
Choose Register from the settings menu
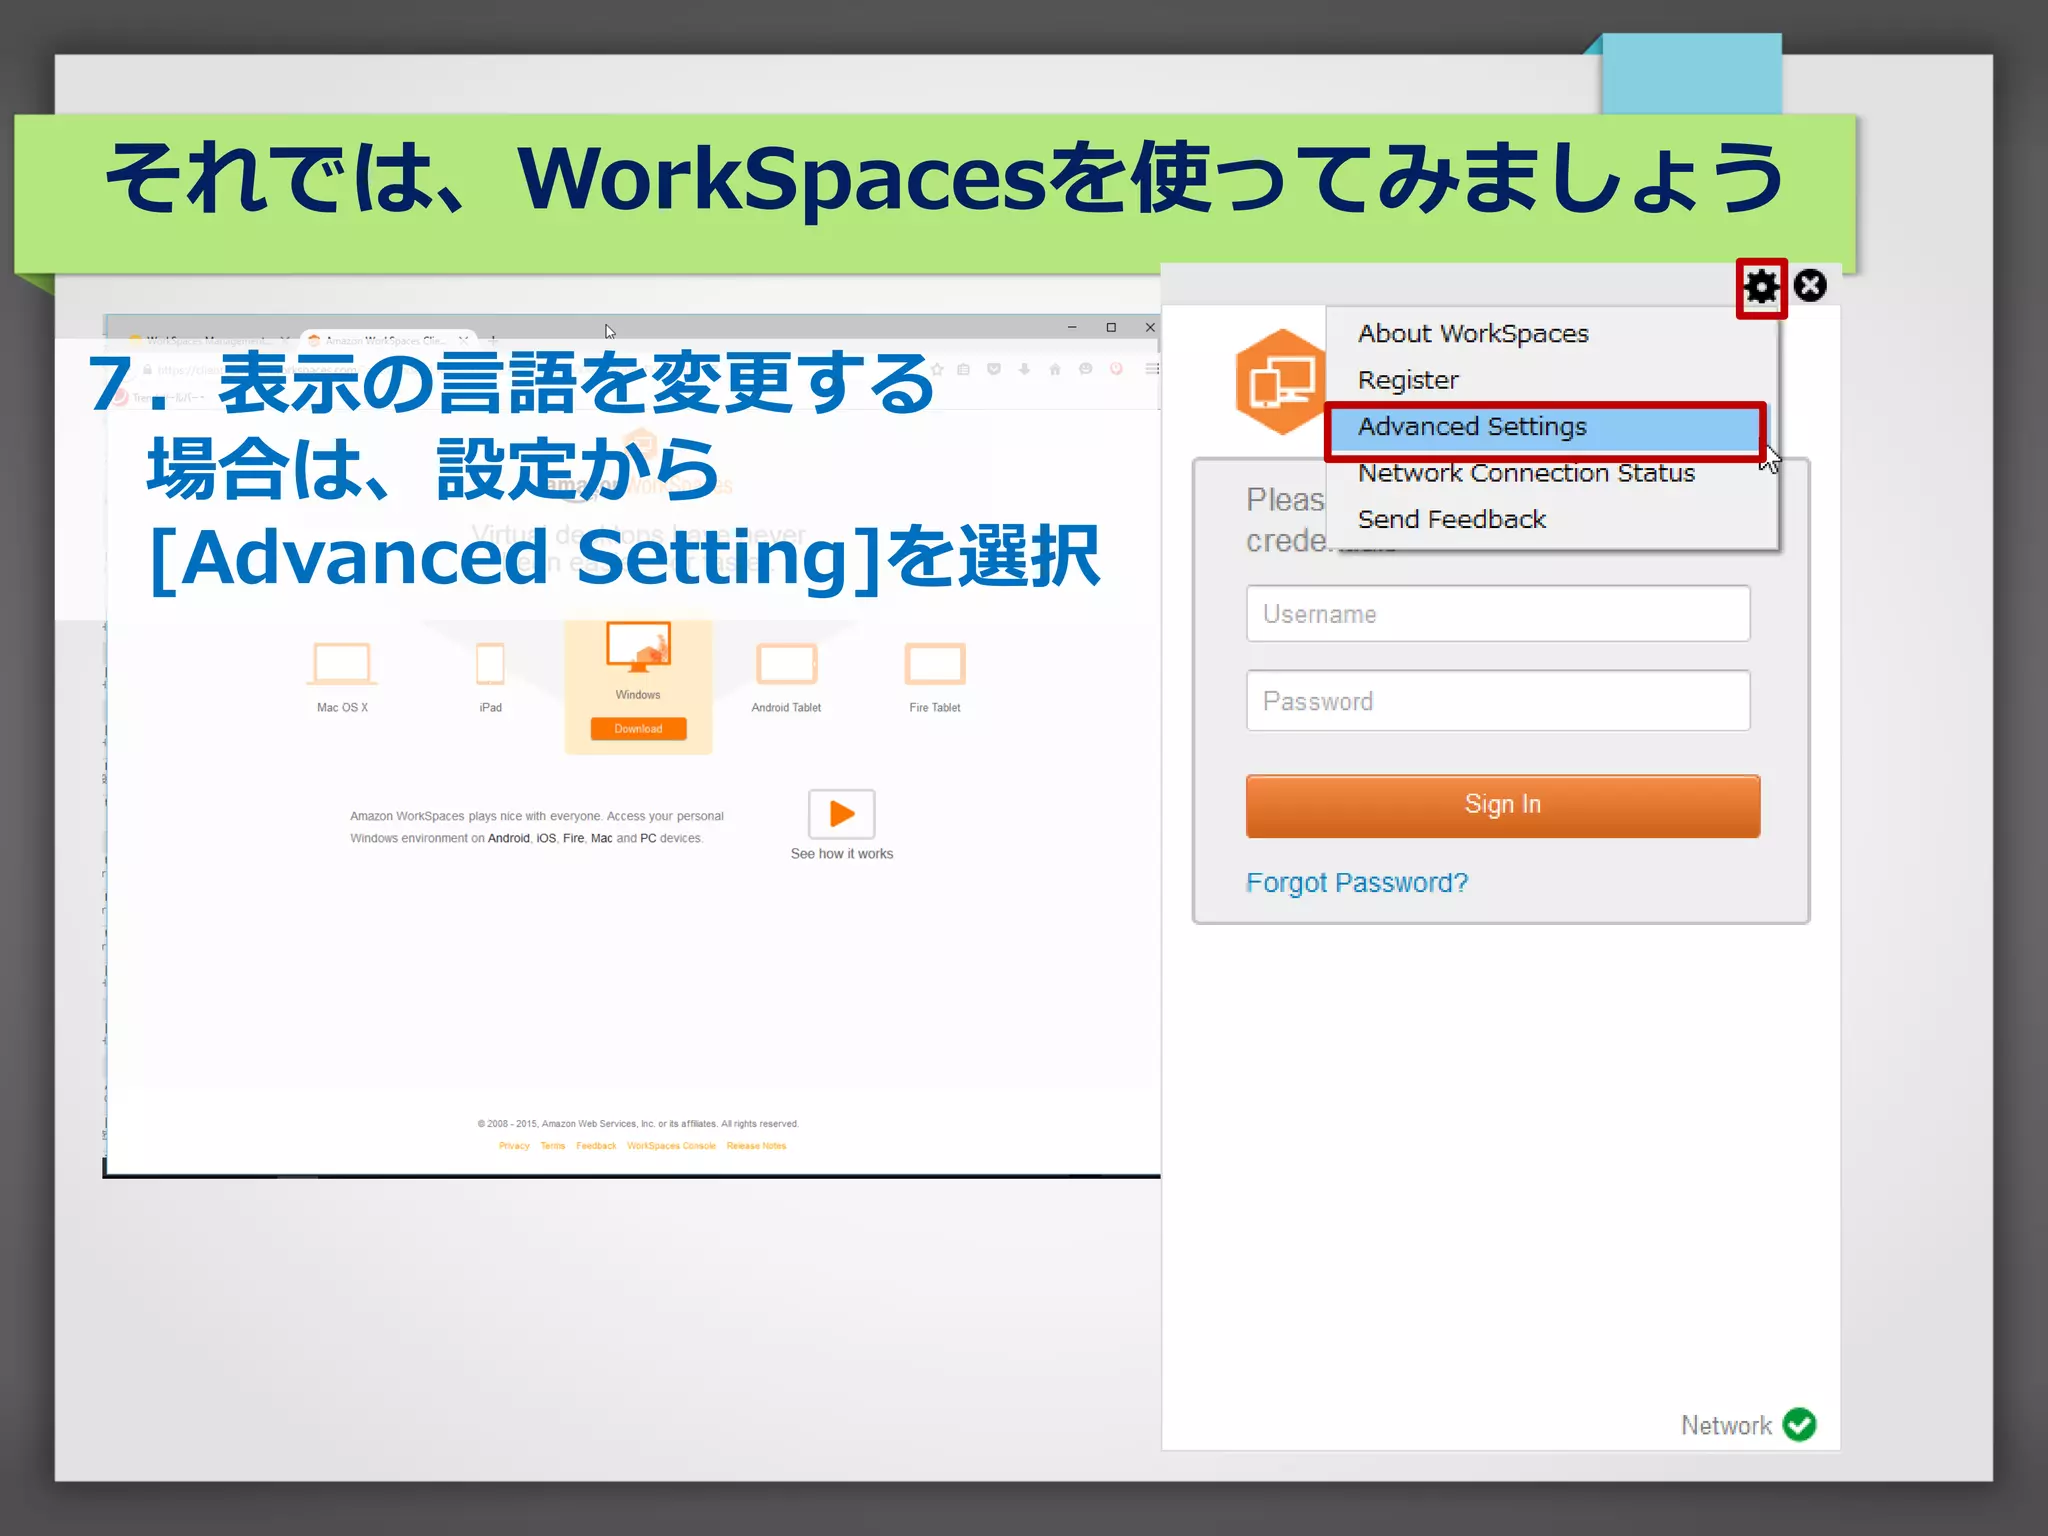click(1408, 380)
